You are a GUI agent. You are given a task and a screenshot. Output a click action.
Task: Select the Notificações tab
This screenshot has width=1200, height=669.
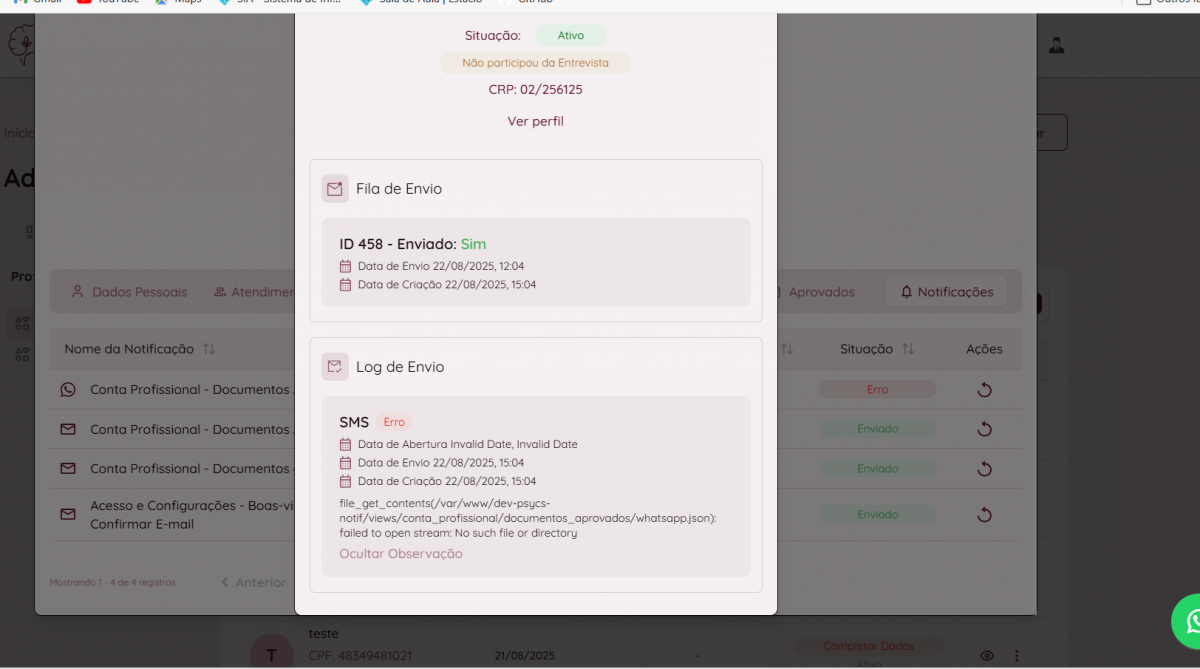click(x=946, y=292)
